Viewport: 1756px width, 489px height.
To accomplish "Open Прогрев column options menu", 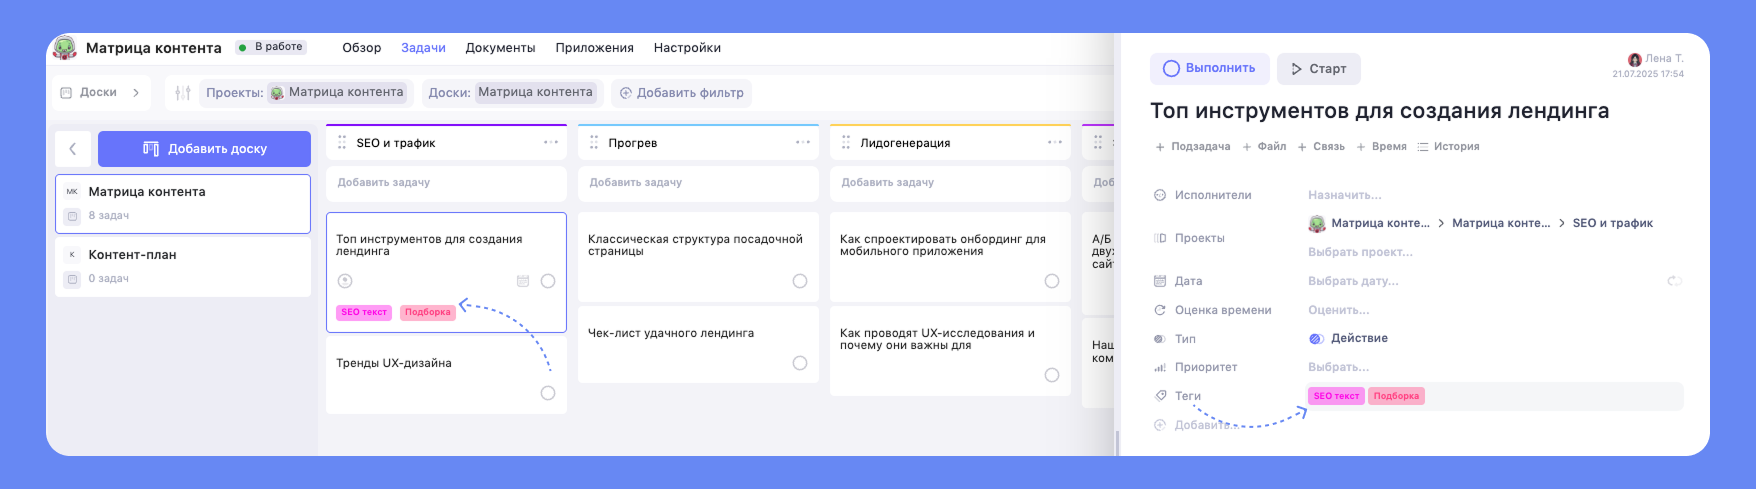I will coord(803,142).
